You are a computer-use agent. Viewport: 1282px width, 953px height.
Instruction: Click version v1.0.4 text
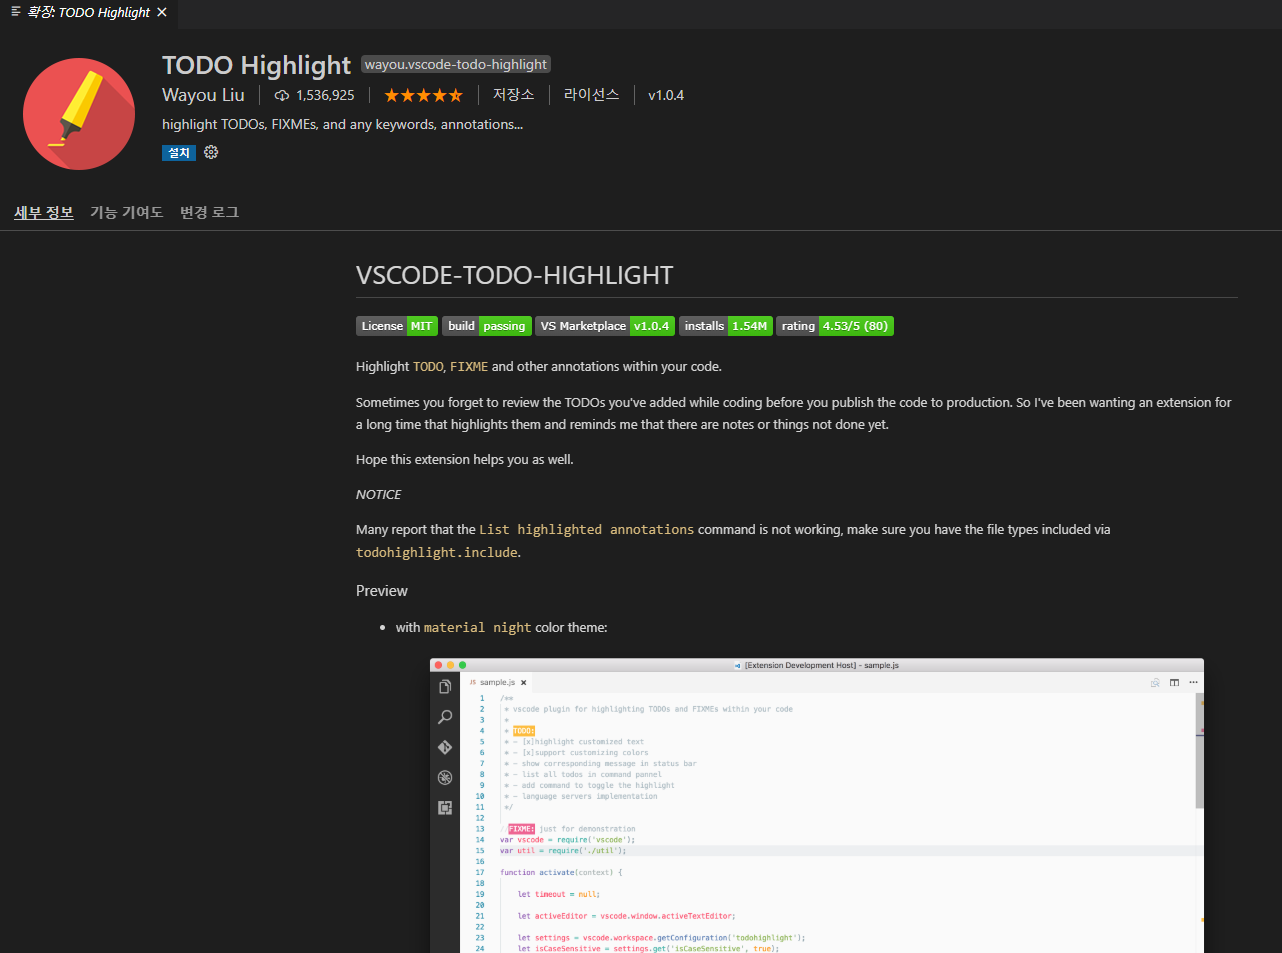click(666, 95)
